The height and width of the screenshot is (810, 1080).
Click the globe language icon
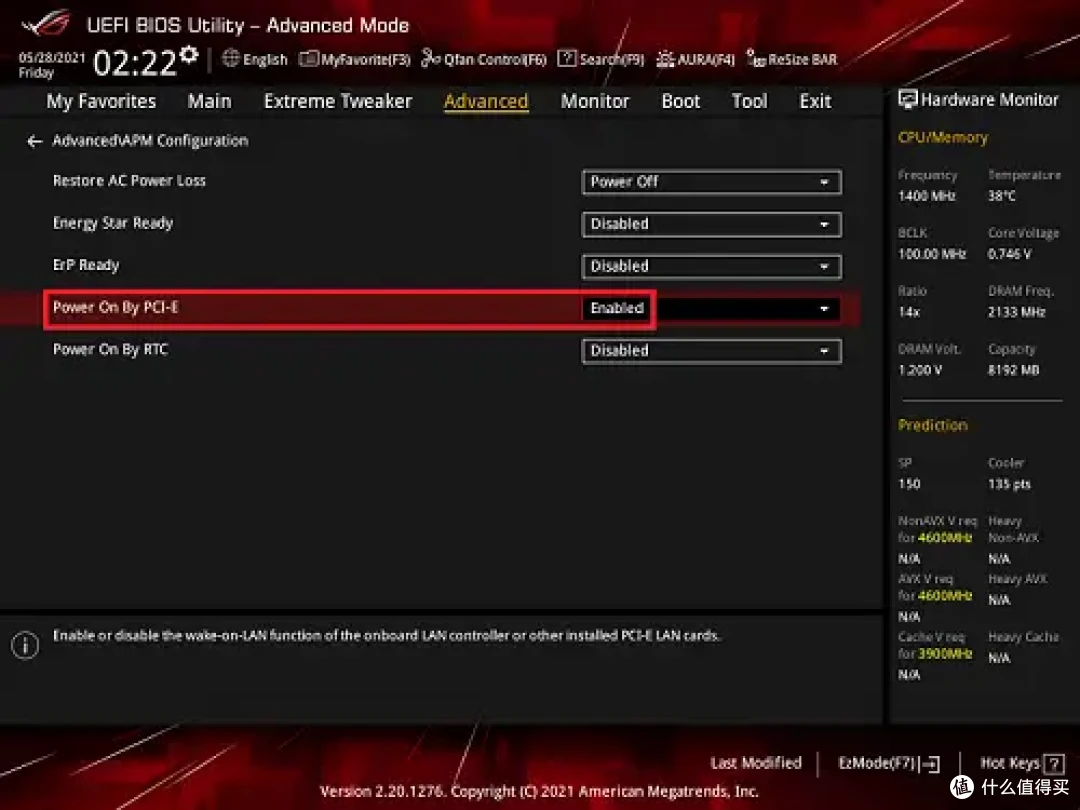[x=231, y=59]
